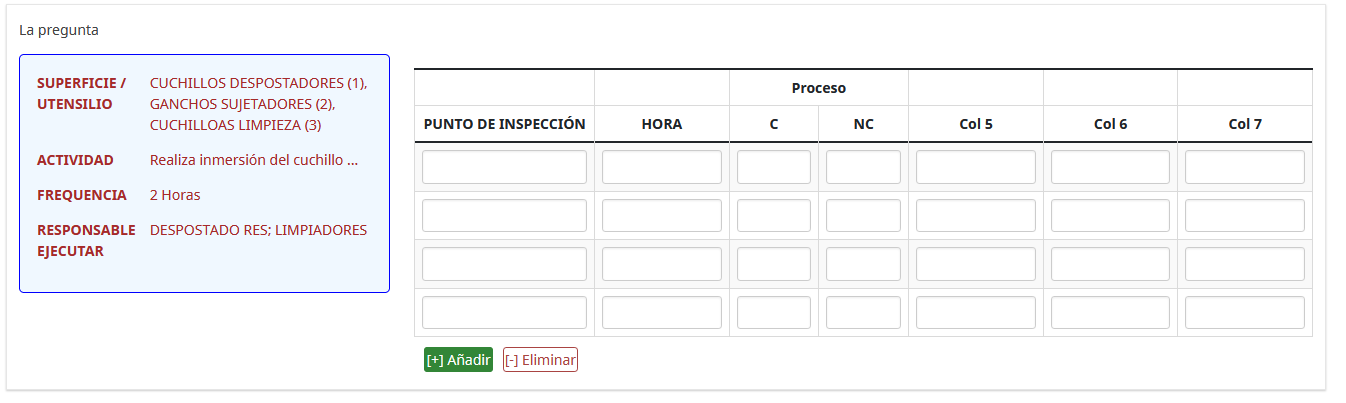Select the first row HORA input

tap(662, 167)
